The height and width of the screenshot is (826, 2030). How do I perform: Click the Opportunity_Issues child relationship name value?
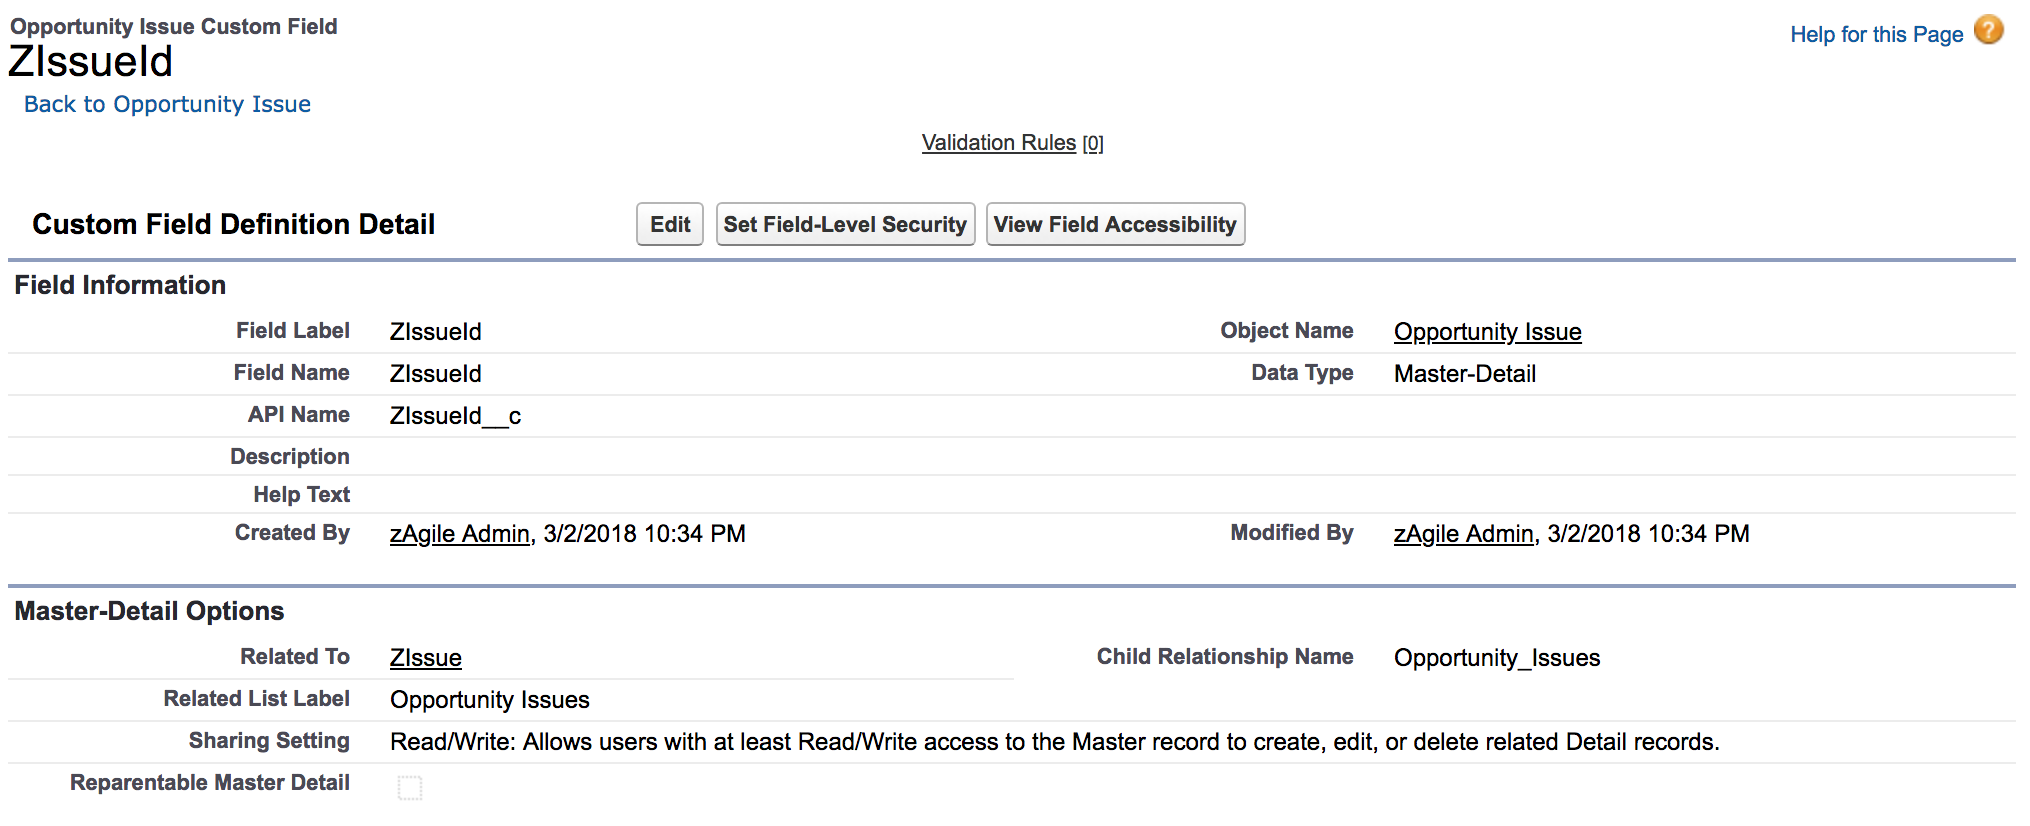click(x=1496, y=658)
